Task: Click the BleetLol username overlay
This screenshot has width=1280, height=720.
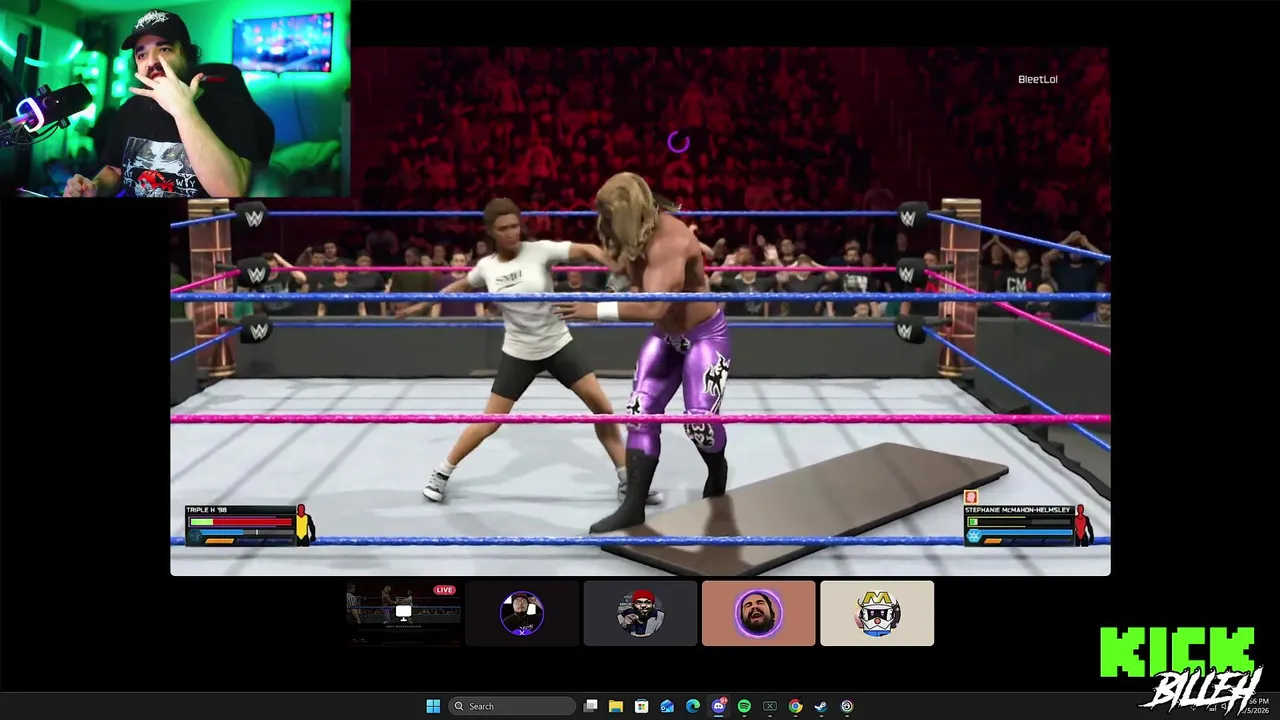Action: tap(1038, 79)
